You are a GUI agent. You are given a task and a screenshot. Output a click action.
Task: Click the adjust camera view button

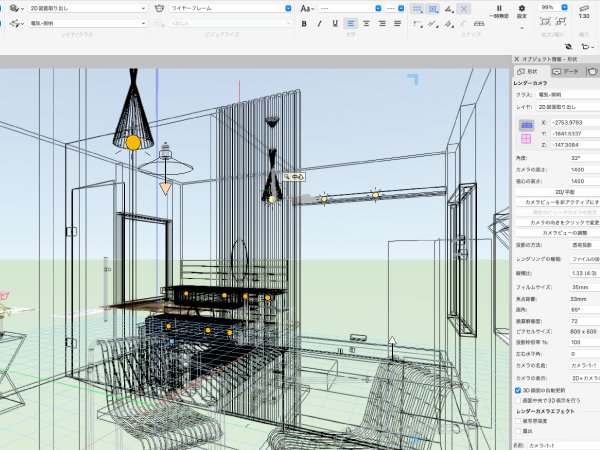[558, 233]
